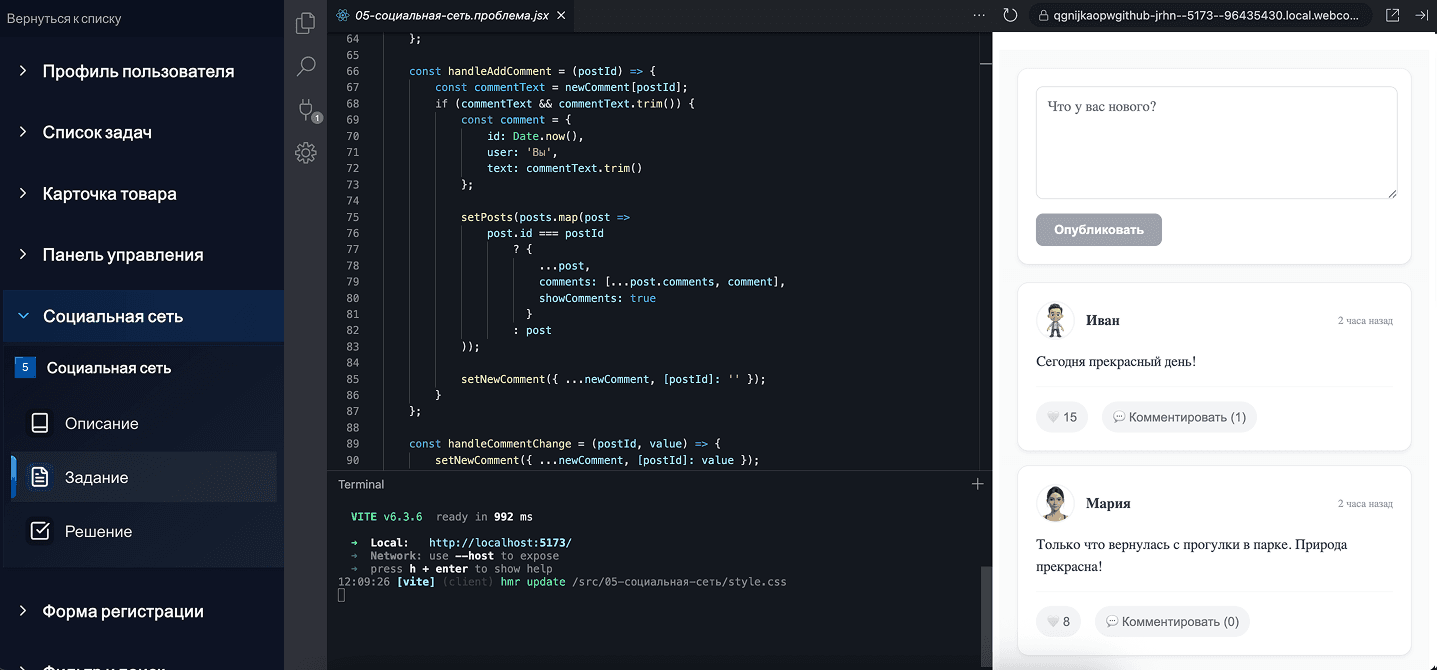Click the Вернуться к списку link

pyautogui.click(x=67, y=19)
